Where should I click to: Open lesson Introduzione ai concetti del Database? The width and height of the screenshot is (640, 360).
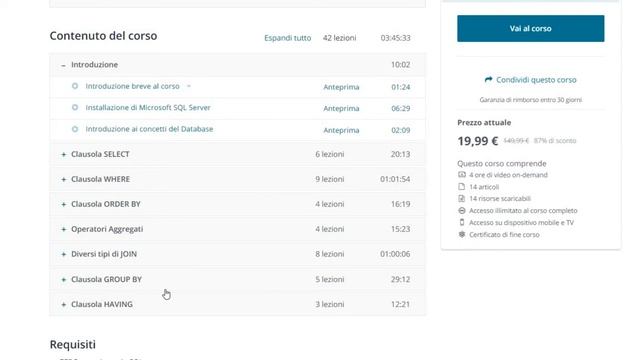coord(149,129)
